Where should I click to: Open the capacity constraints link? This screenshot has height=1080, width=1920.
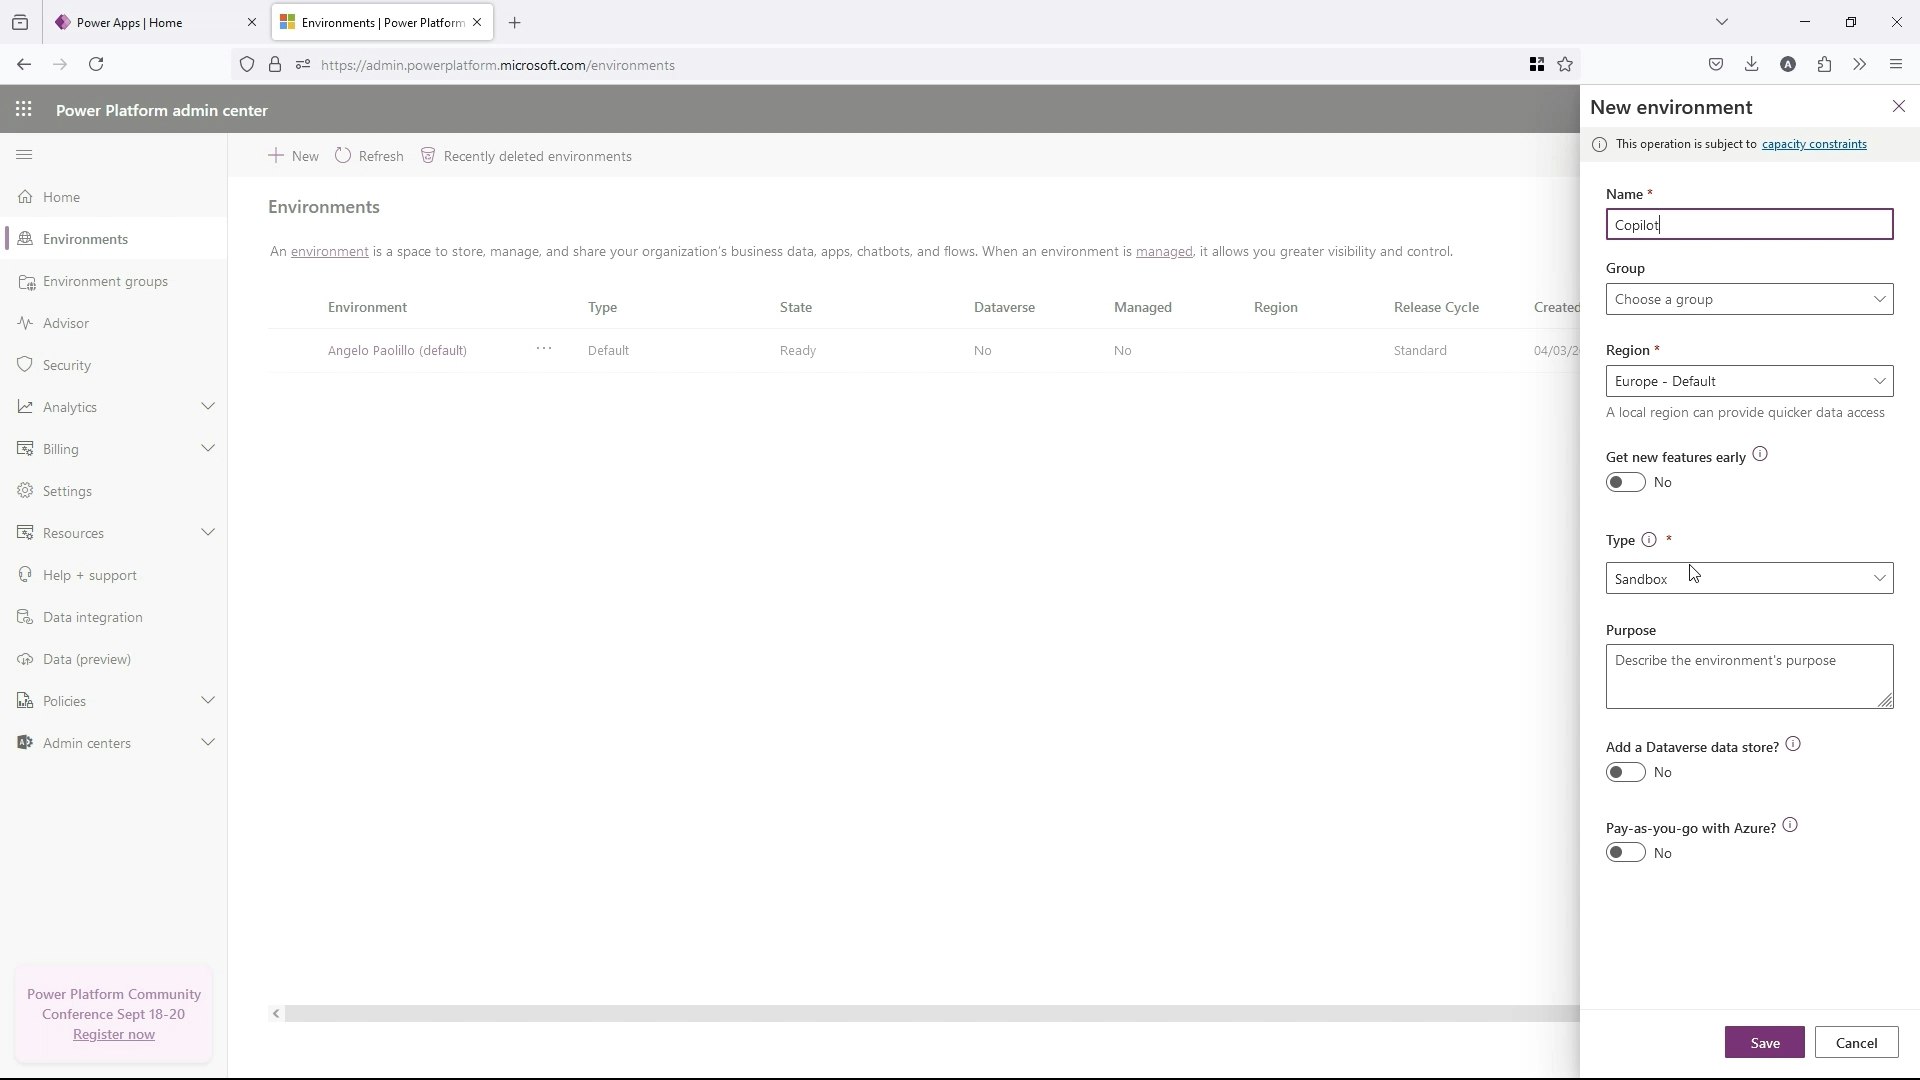(x=1813, y=144)
